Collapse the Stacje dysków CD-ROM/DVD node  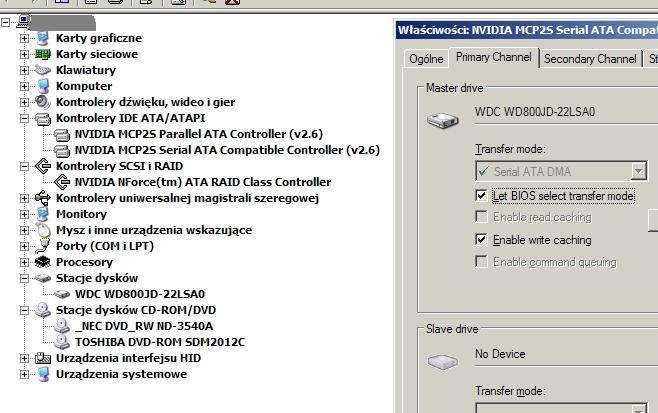[x=24, y=310]
